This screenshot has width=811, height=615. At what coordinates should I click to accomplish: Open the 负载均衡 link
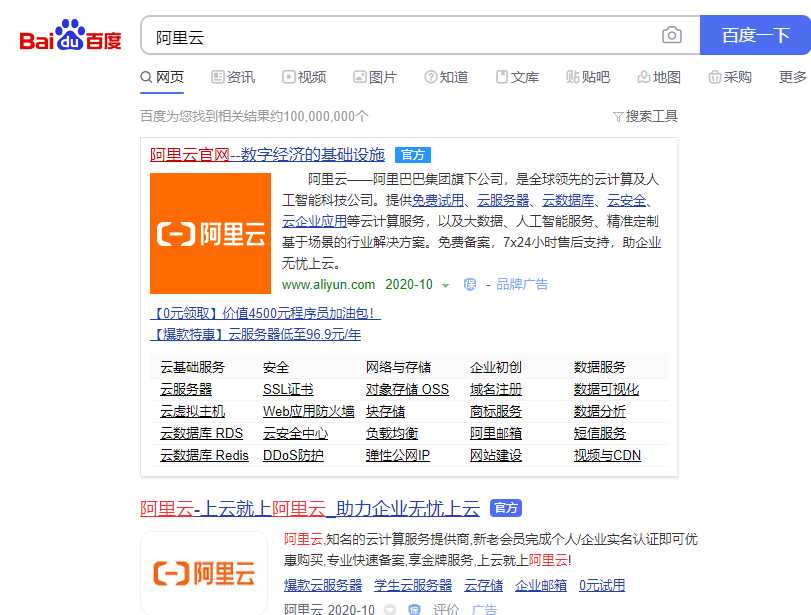tap(392, 433)
